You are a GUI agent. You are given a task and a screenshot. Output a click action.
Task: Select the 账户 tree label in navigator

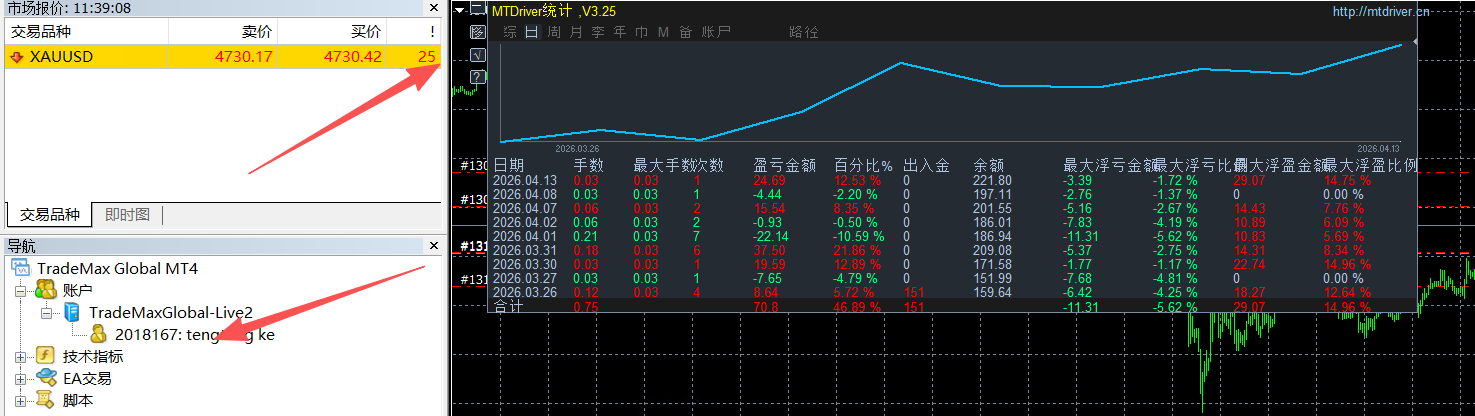77,290
